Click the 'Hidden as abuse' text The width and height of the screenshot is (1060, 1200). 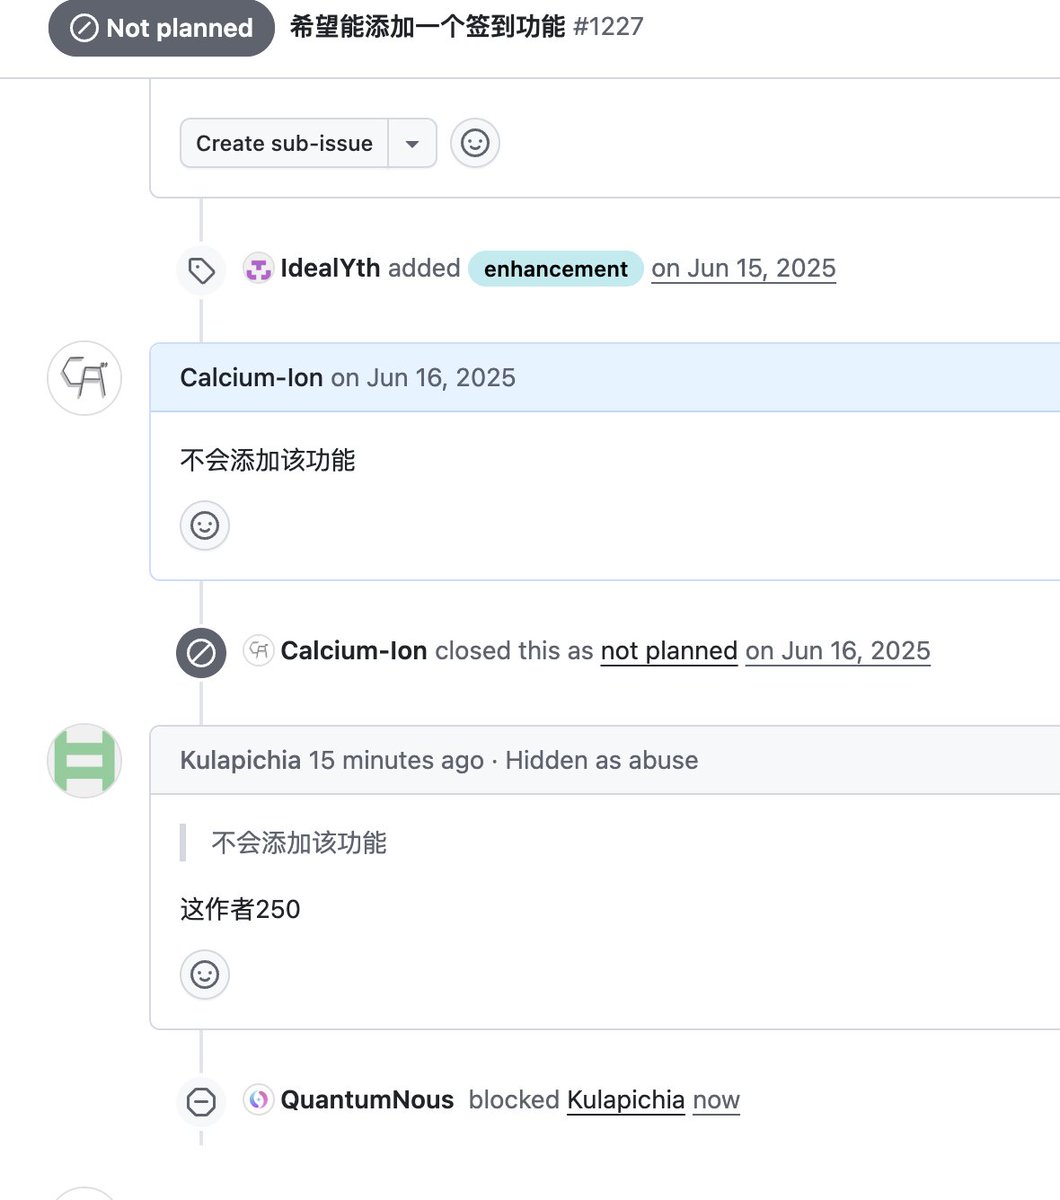pyautogui.click(x=602, y=760)
